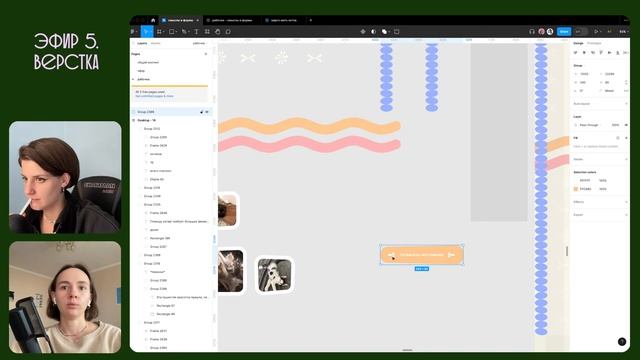Click the X position input field
Screen dimensions: 640x360
pyautogui.click(x=584, y=74)
